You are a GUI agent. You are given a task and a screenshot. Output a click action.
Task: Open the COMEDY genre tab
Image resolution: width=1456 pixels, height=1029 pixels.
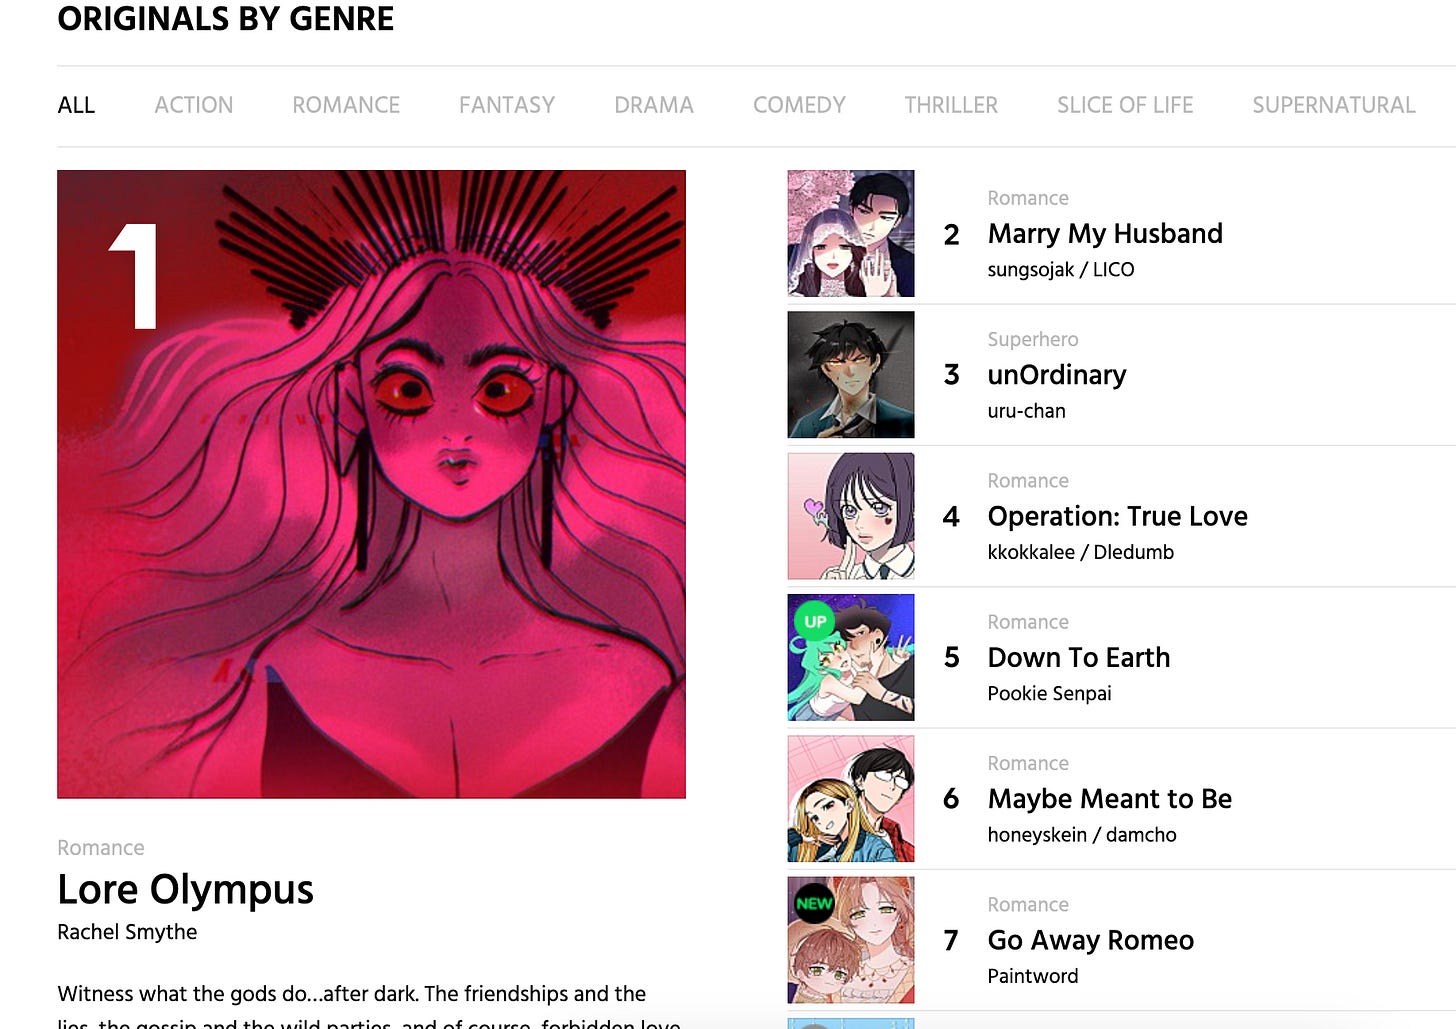pos(799,105)
